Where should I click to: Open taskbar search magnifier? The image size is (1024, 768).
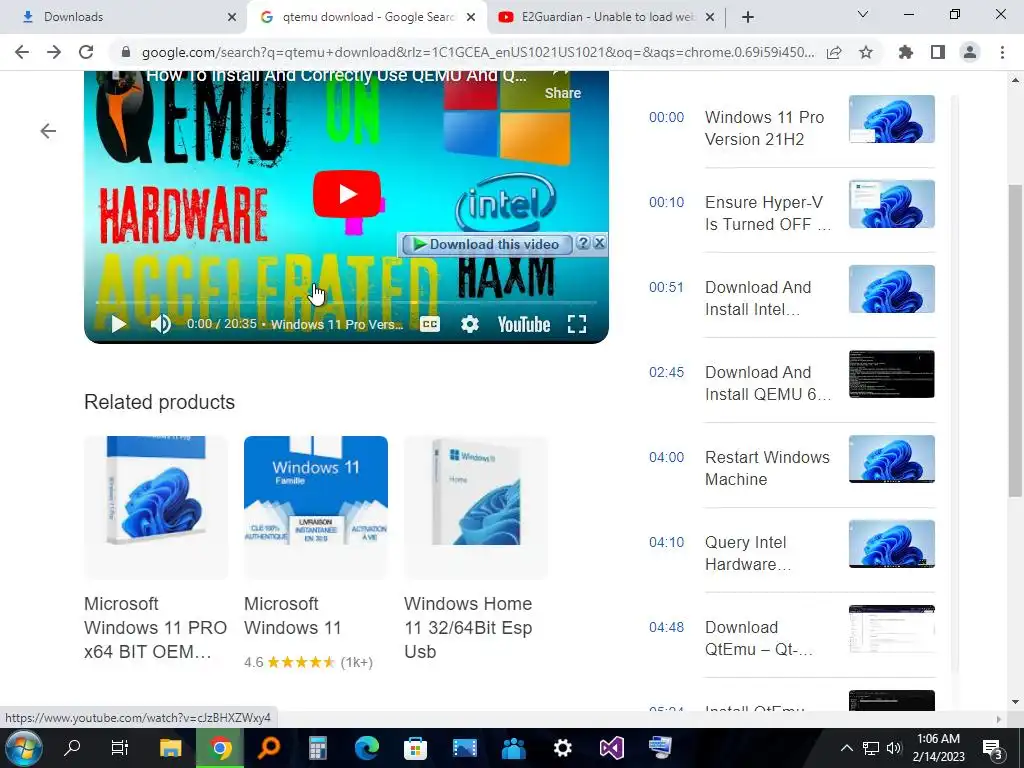(x=72, y=747)
